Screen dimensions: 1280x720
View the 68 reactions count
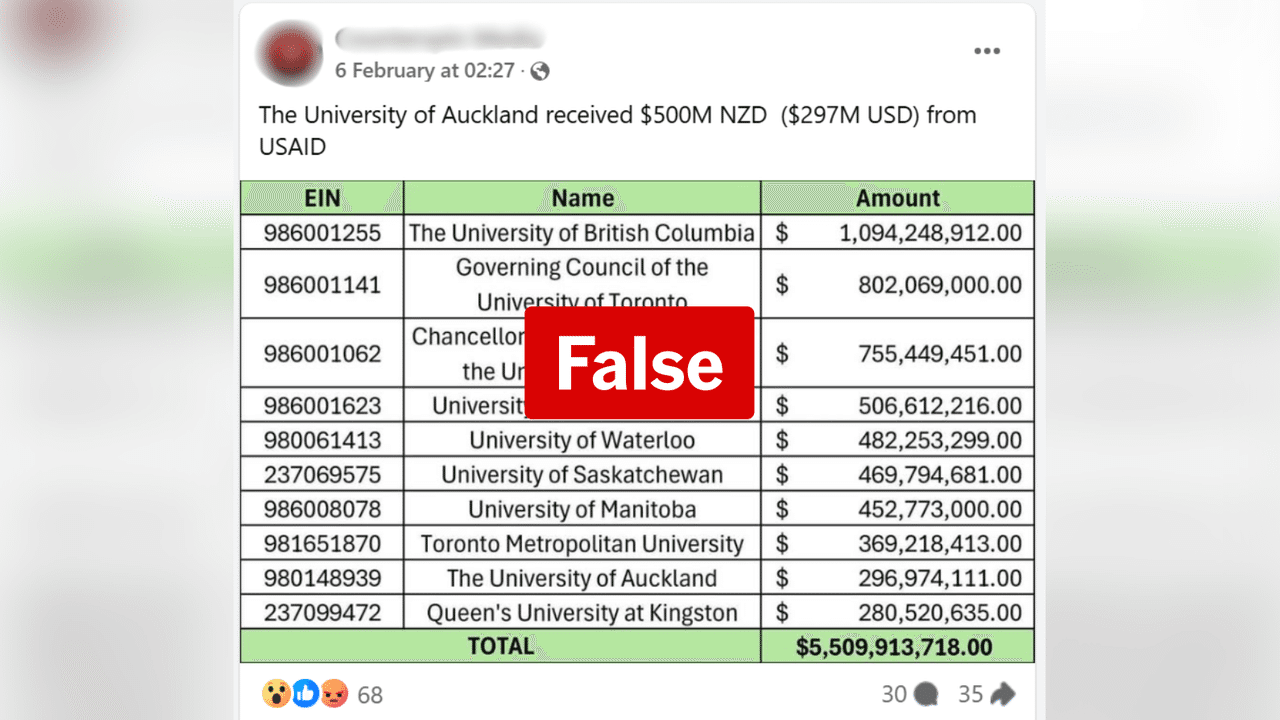(370, 693)
